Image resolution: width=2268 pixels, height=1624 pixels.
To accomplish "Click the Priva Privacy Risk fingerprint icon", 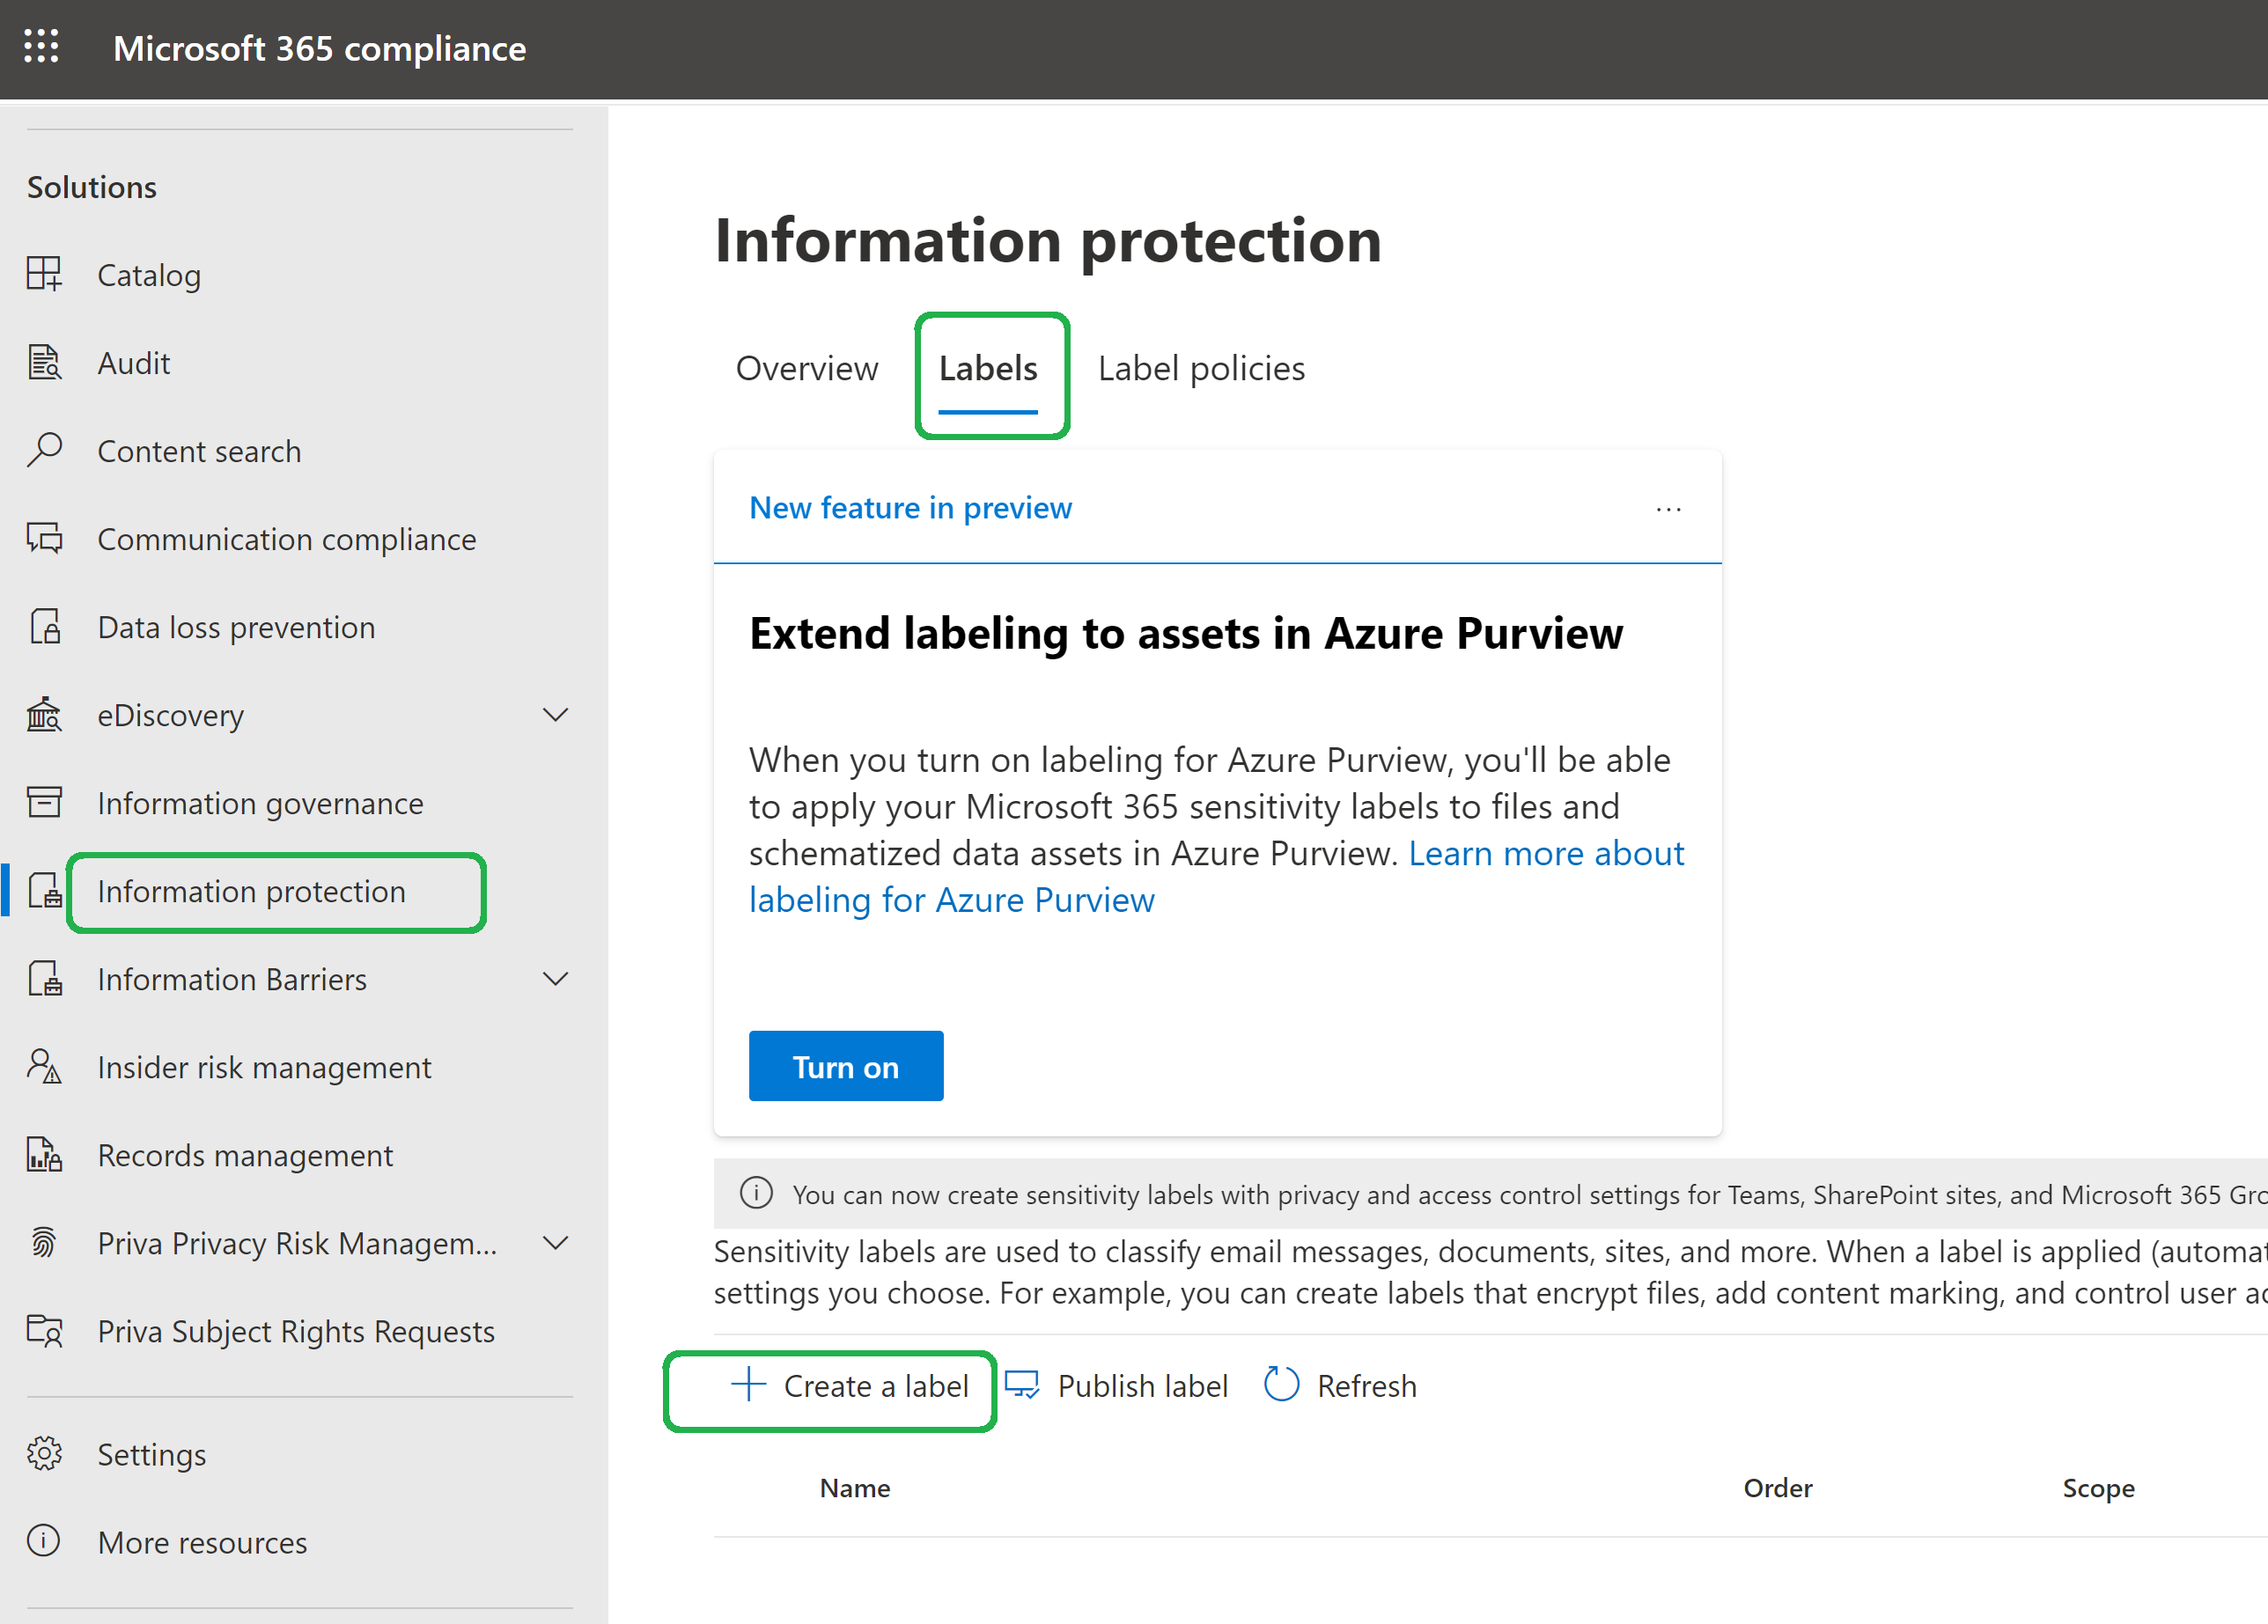I will [44, 1242].
